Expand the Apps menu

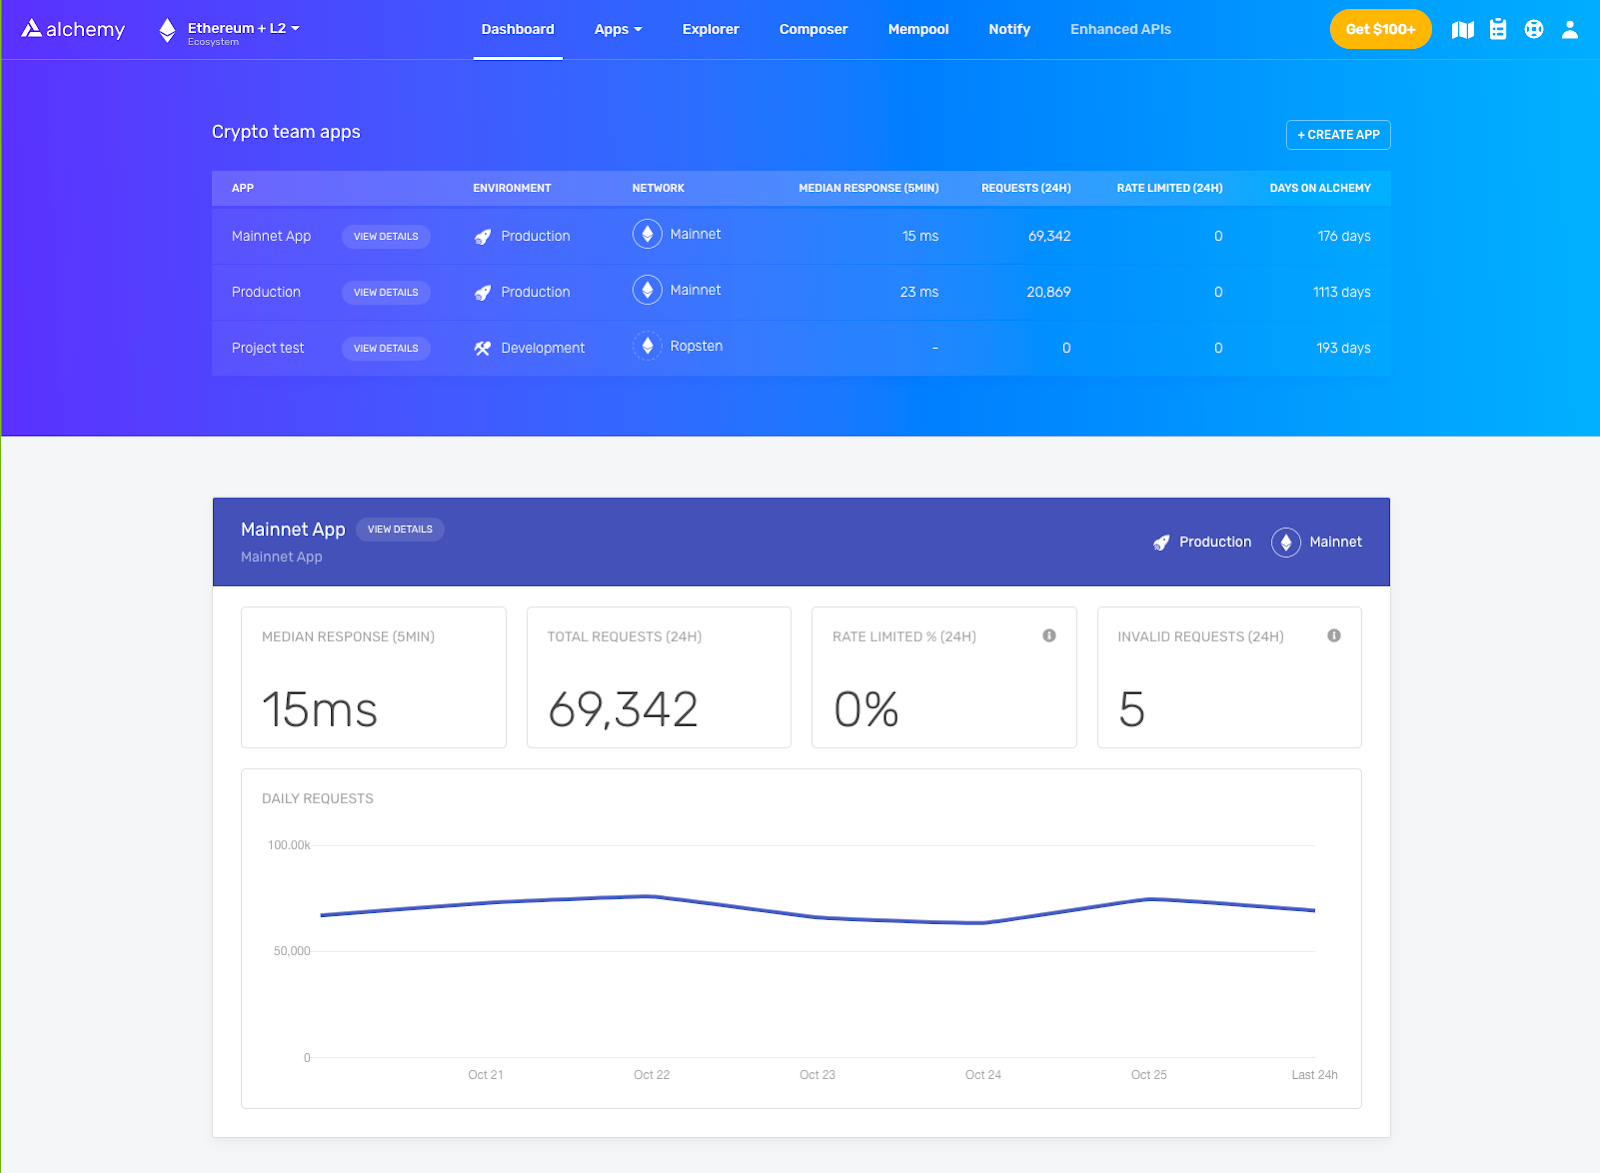click(x=618, y=29)
